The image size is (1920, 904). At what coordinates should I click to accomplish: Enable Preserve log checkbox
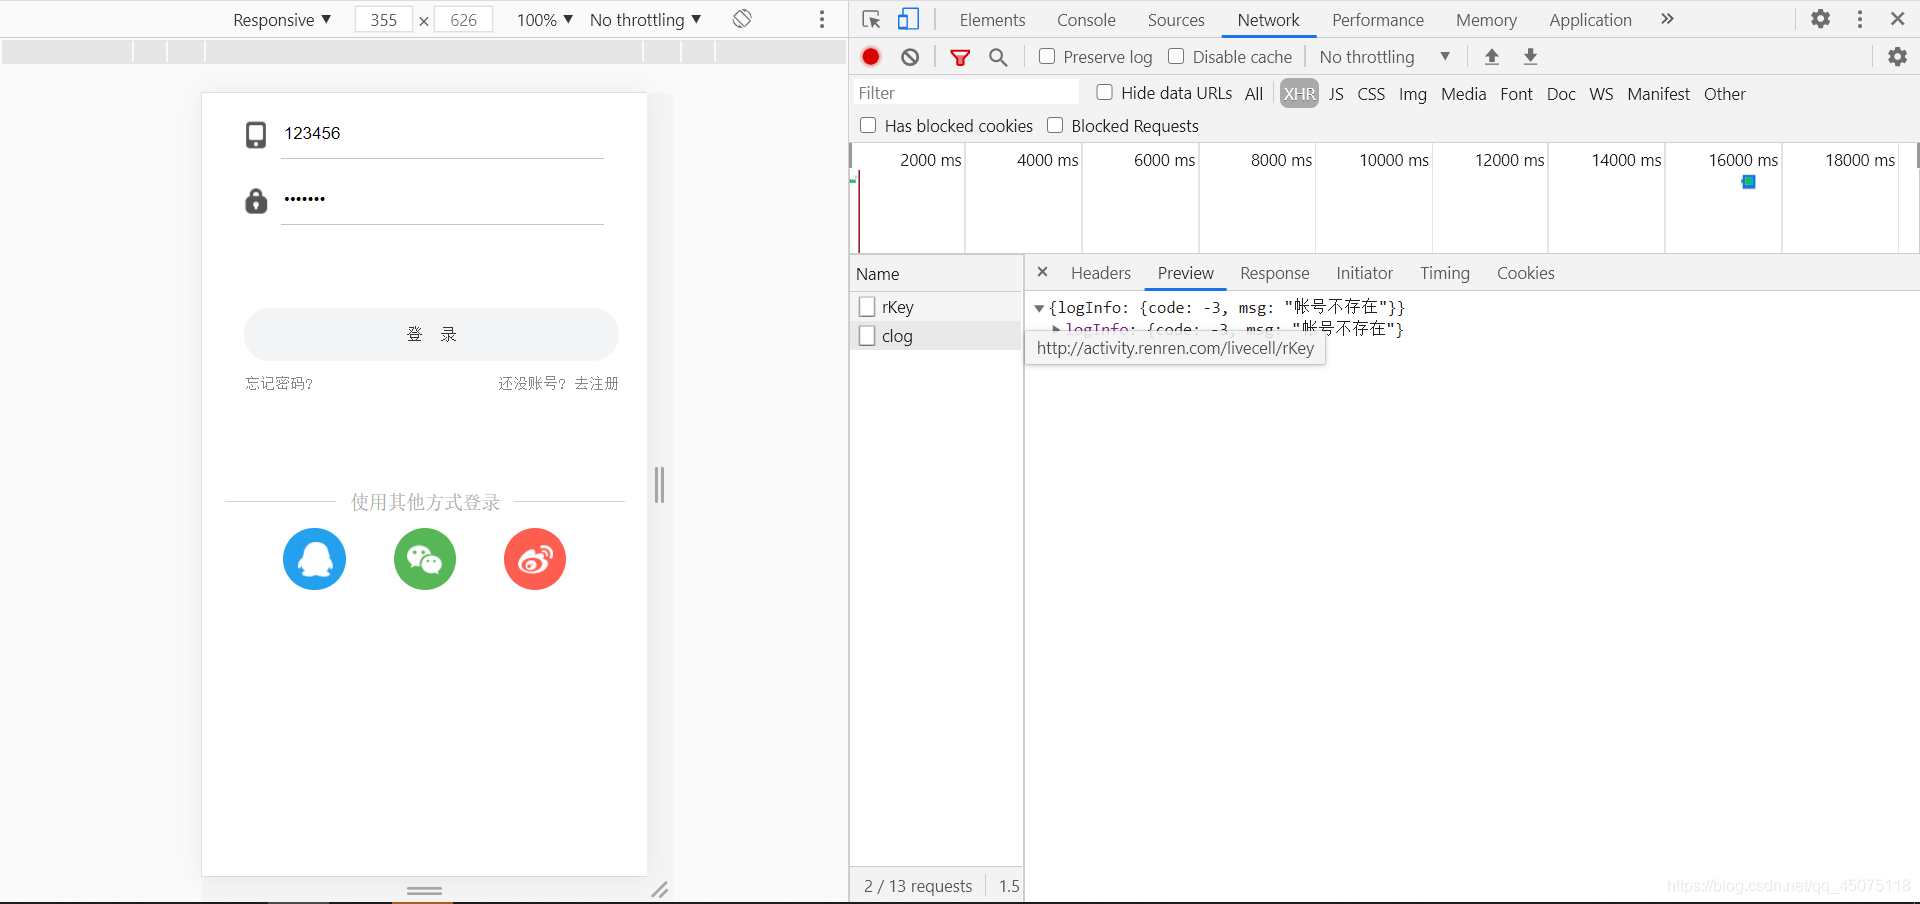click(x=1047, y=56)
